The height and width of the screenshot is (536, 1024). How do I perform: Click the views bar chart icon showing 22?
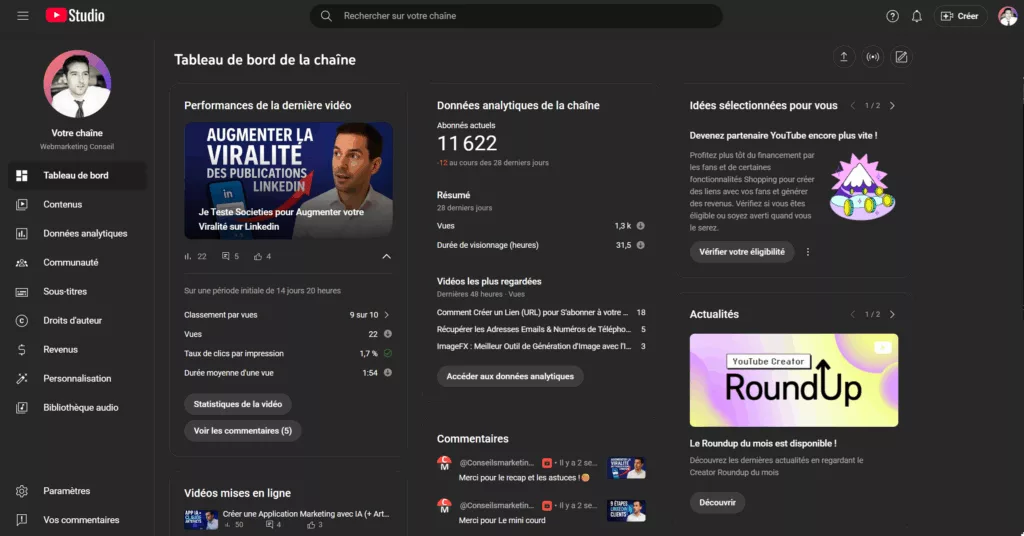pos(188,257)
